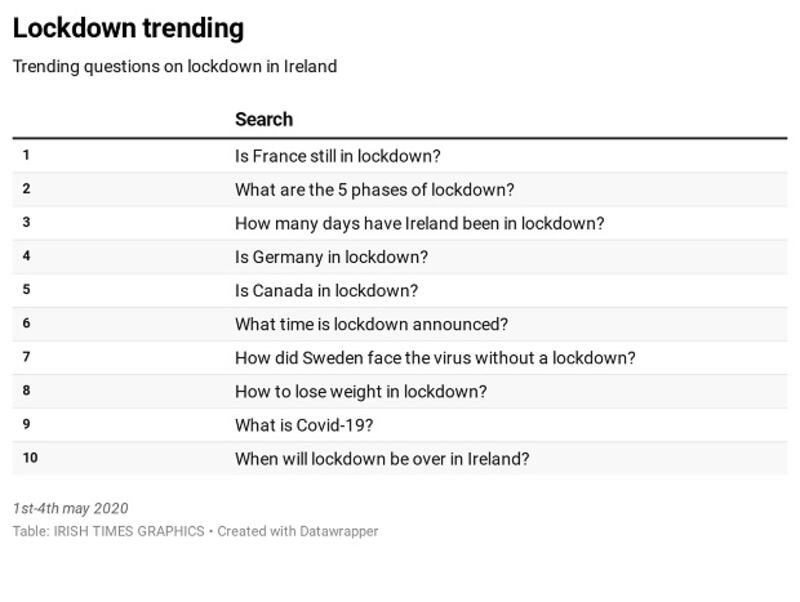Click the '1st-4th may 2020' date note

point(70,508)
